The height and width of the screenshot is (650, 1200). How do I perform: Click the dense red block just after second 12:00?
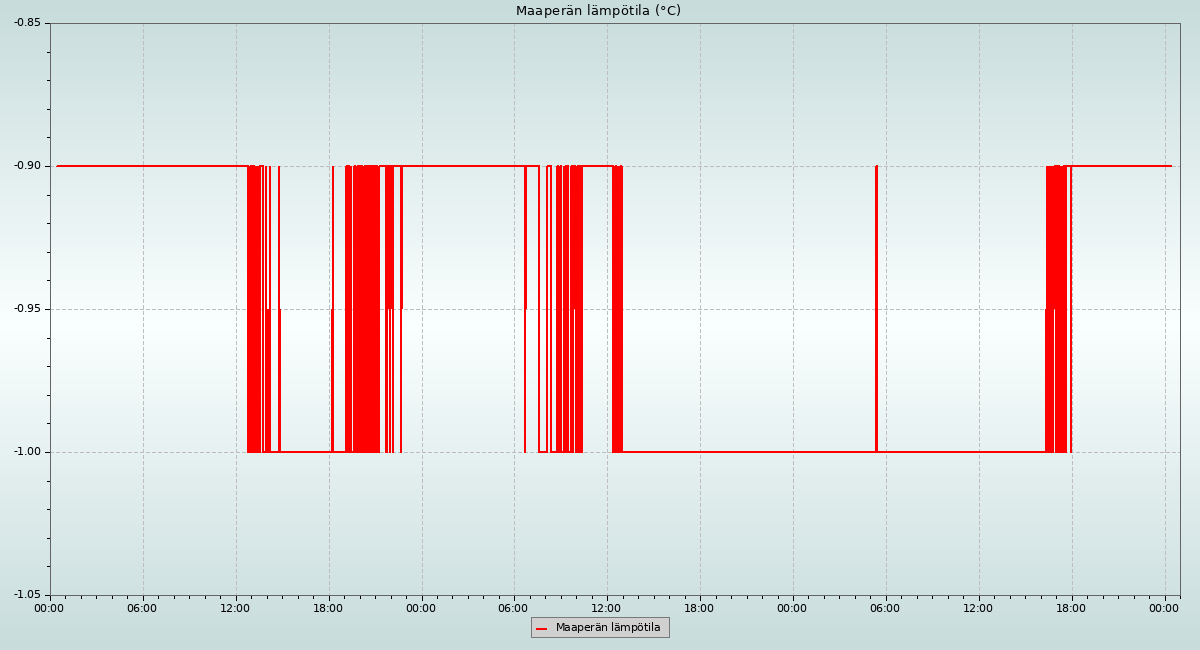click(x=617, y=310)
